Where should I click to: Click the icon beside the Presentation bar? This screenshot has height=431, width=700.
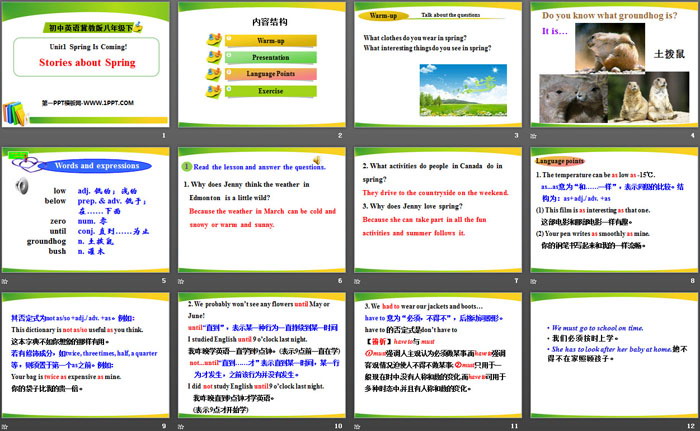point(213,58)
